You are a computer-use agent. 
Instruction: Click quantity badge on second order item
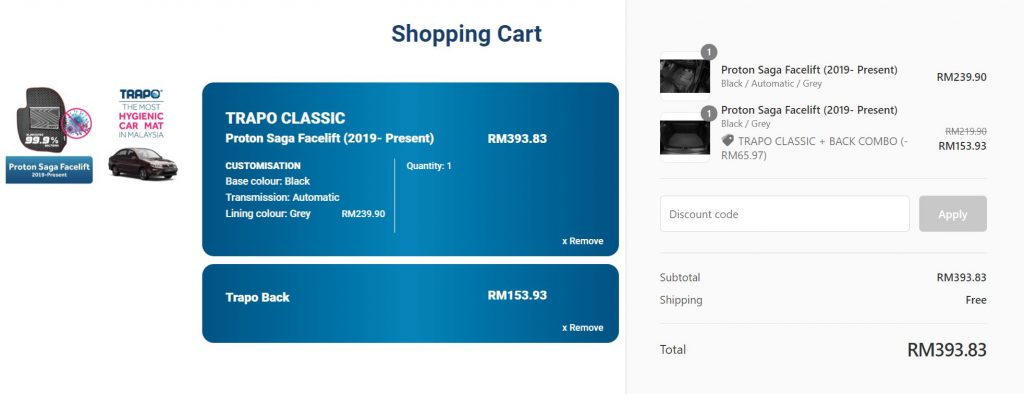point(709,114)
